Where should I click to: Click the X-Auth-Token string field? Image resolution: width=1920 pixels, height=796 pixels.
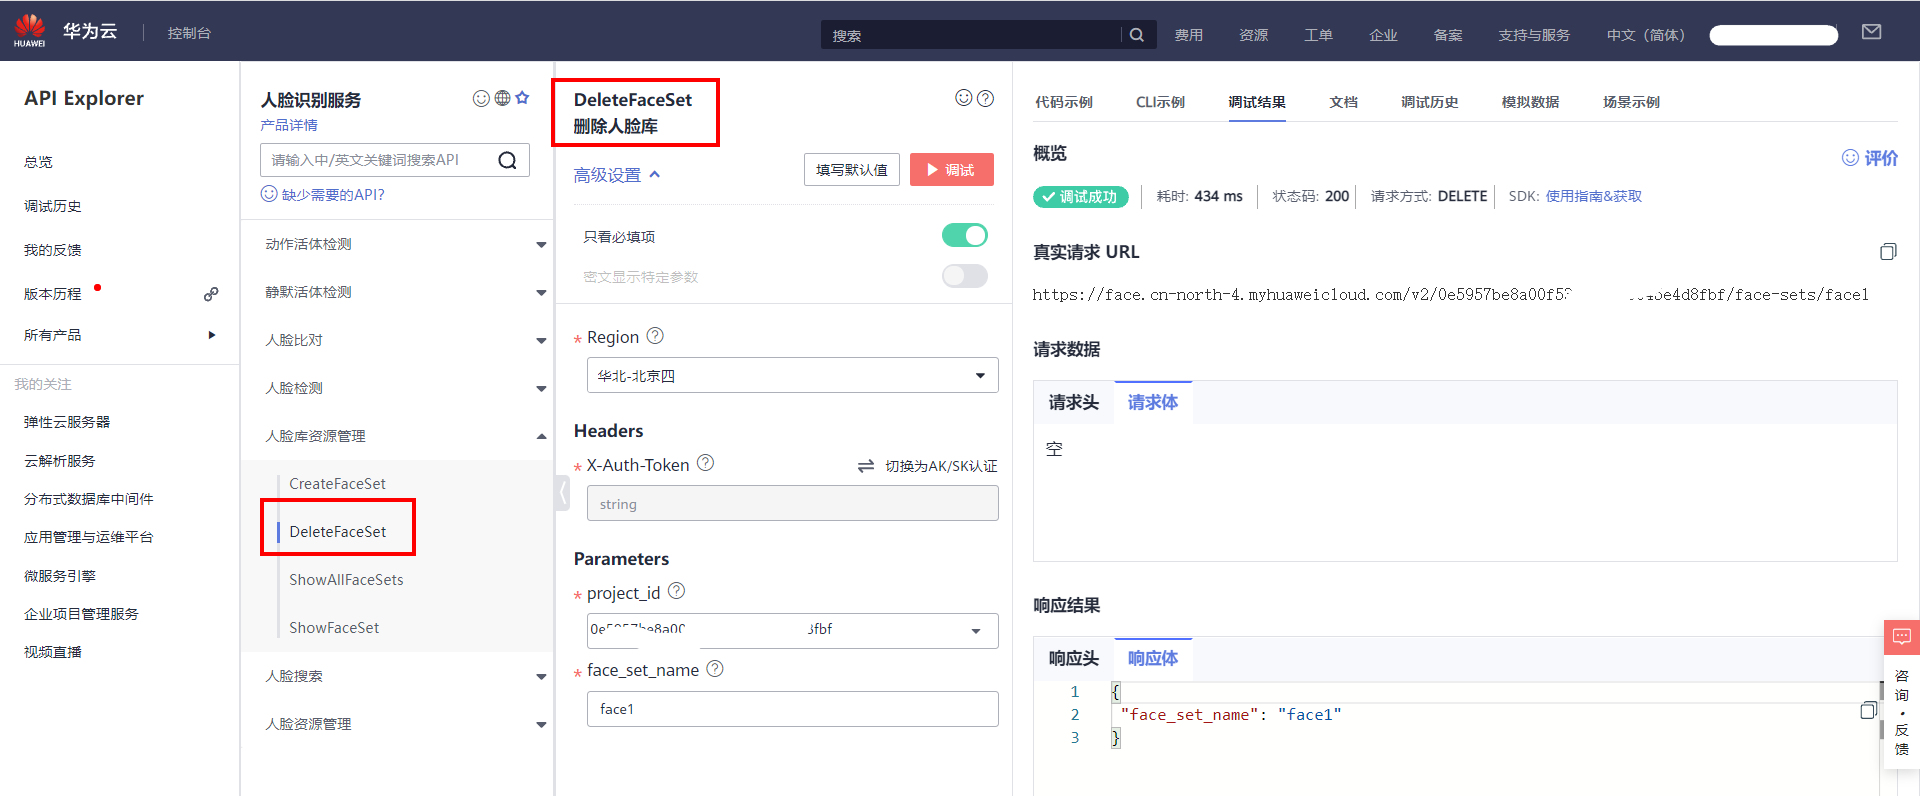pyautogui.click(x=792, y=503)
